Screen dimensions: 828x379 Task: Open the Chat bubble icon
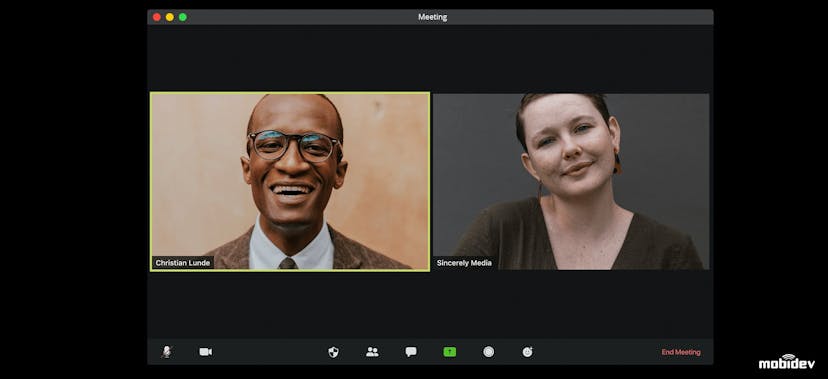coord(411,352)
